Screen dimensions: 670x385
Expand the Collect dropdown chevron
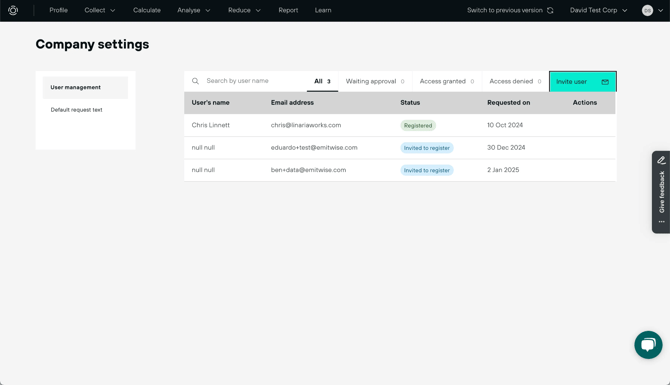(x=113, y=10)
